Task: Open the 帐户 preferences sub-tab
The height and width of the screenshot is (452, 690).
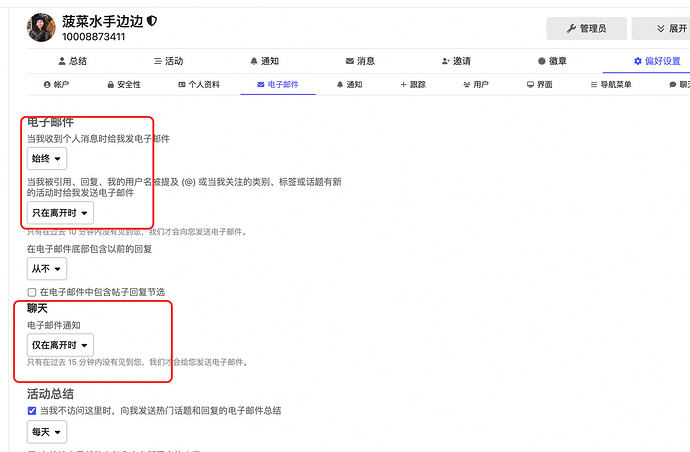Action: (x=56, y=85)
